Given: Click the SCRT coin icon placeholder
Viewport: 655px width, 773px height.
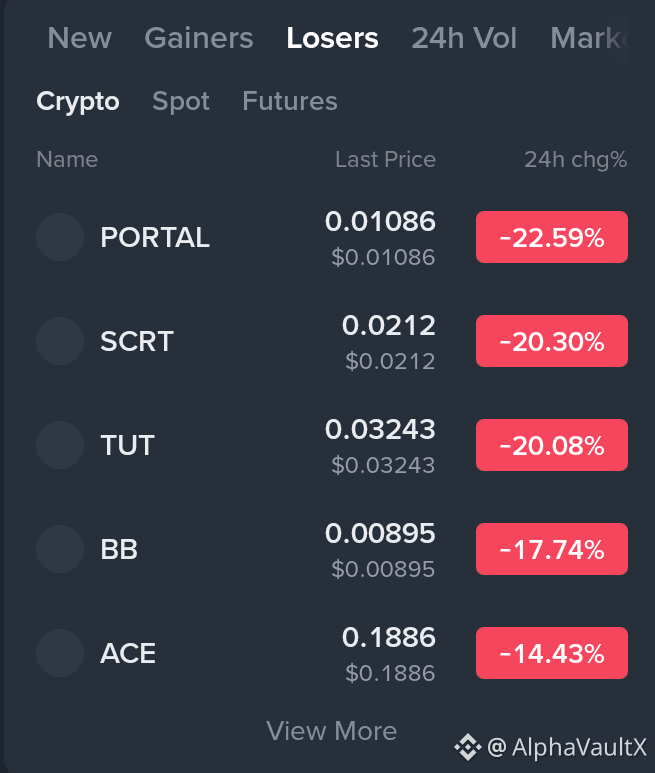Looking at the screenshot, I should [x=60, y=341].
